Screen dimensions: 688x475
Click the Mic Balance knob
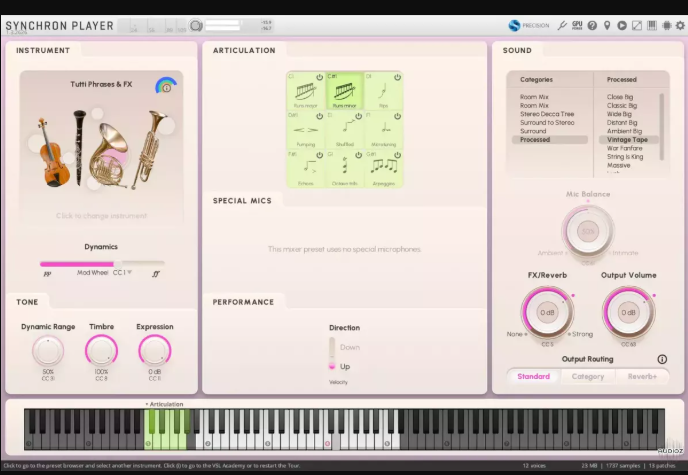pos(588,231)
